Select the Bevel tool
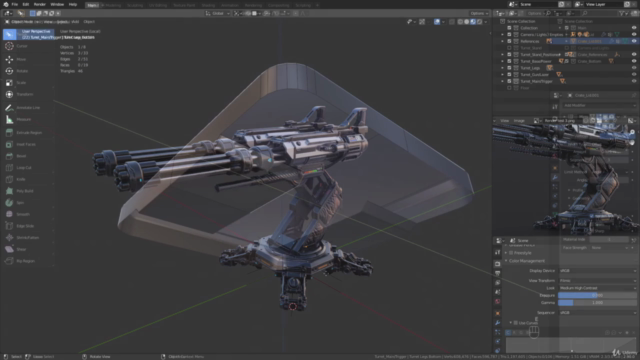Image resolution: width=640 pixels, height=360 pixels. tap(9, 156)
